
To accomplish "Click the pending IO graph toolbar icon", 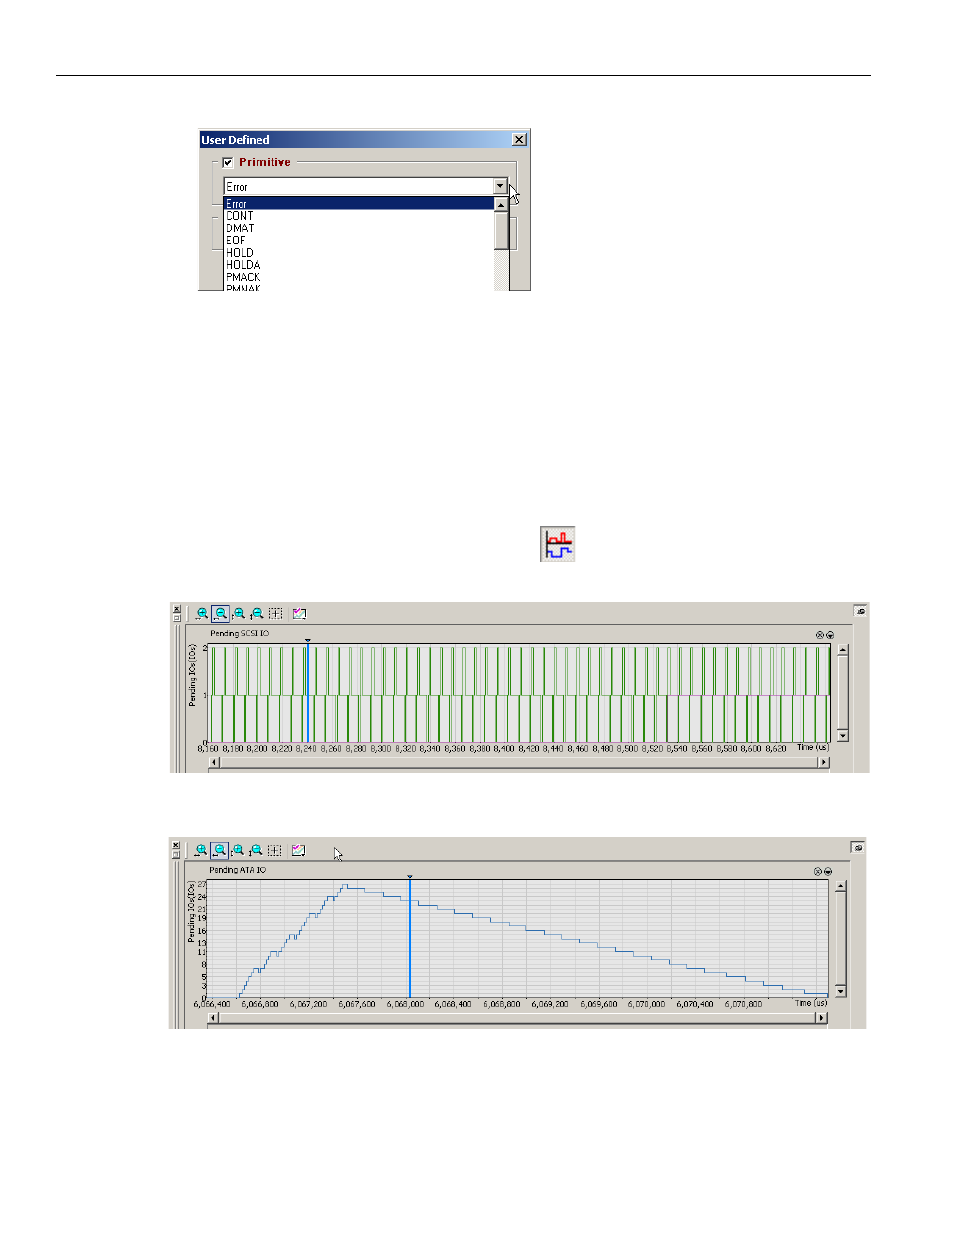I will pyautogui.click(x=558, y=544).
